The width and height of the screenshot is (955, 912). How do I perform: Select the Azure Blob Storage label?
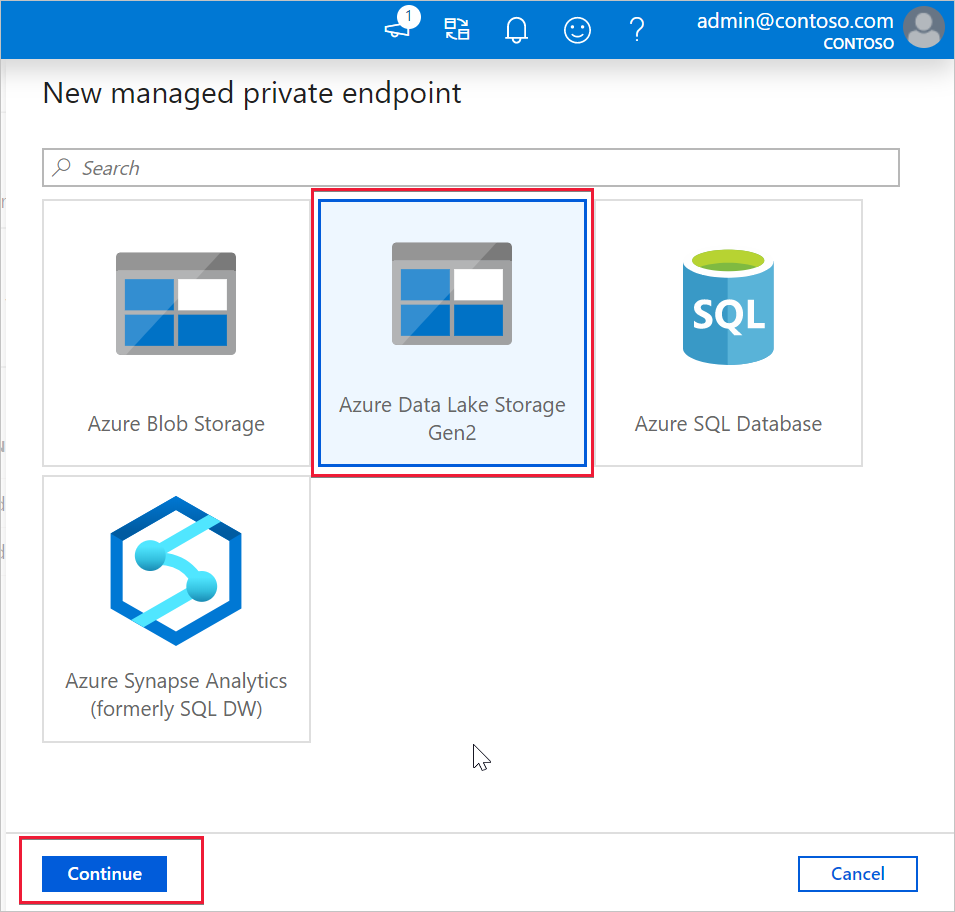pyautogui.click(x=176, y=424)
